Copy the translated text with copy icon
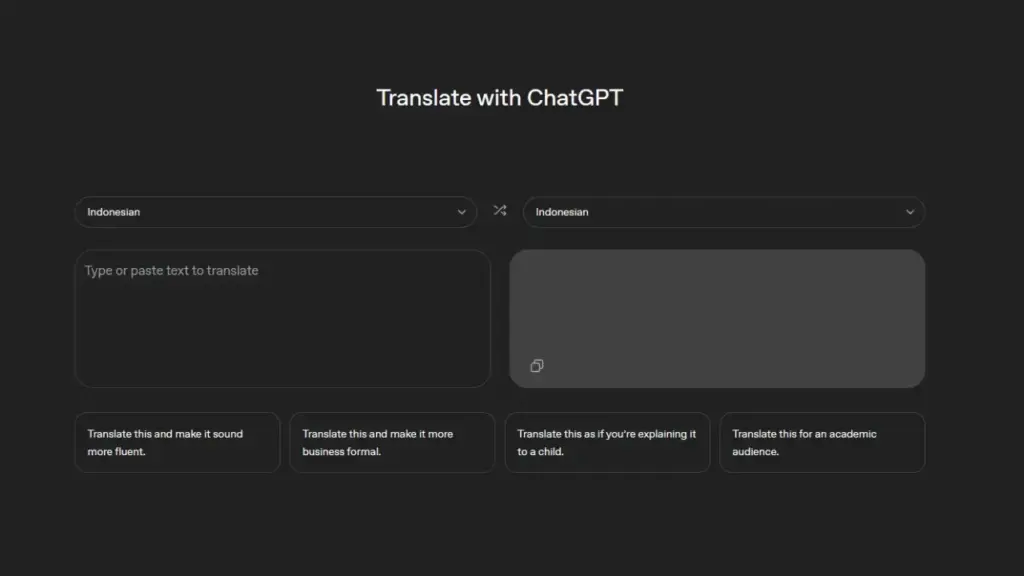Viewport: 1024px width, 576px height. 537,366
